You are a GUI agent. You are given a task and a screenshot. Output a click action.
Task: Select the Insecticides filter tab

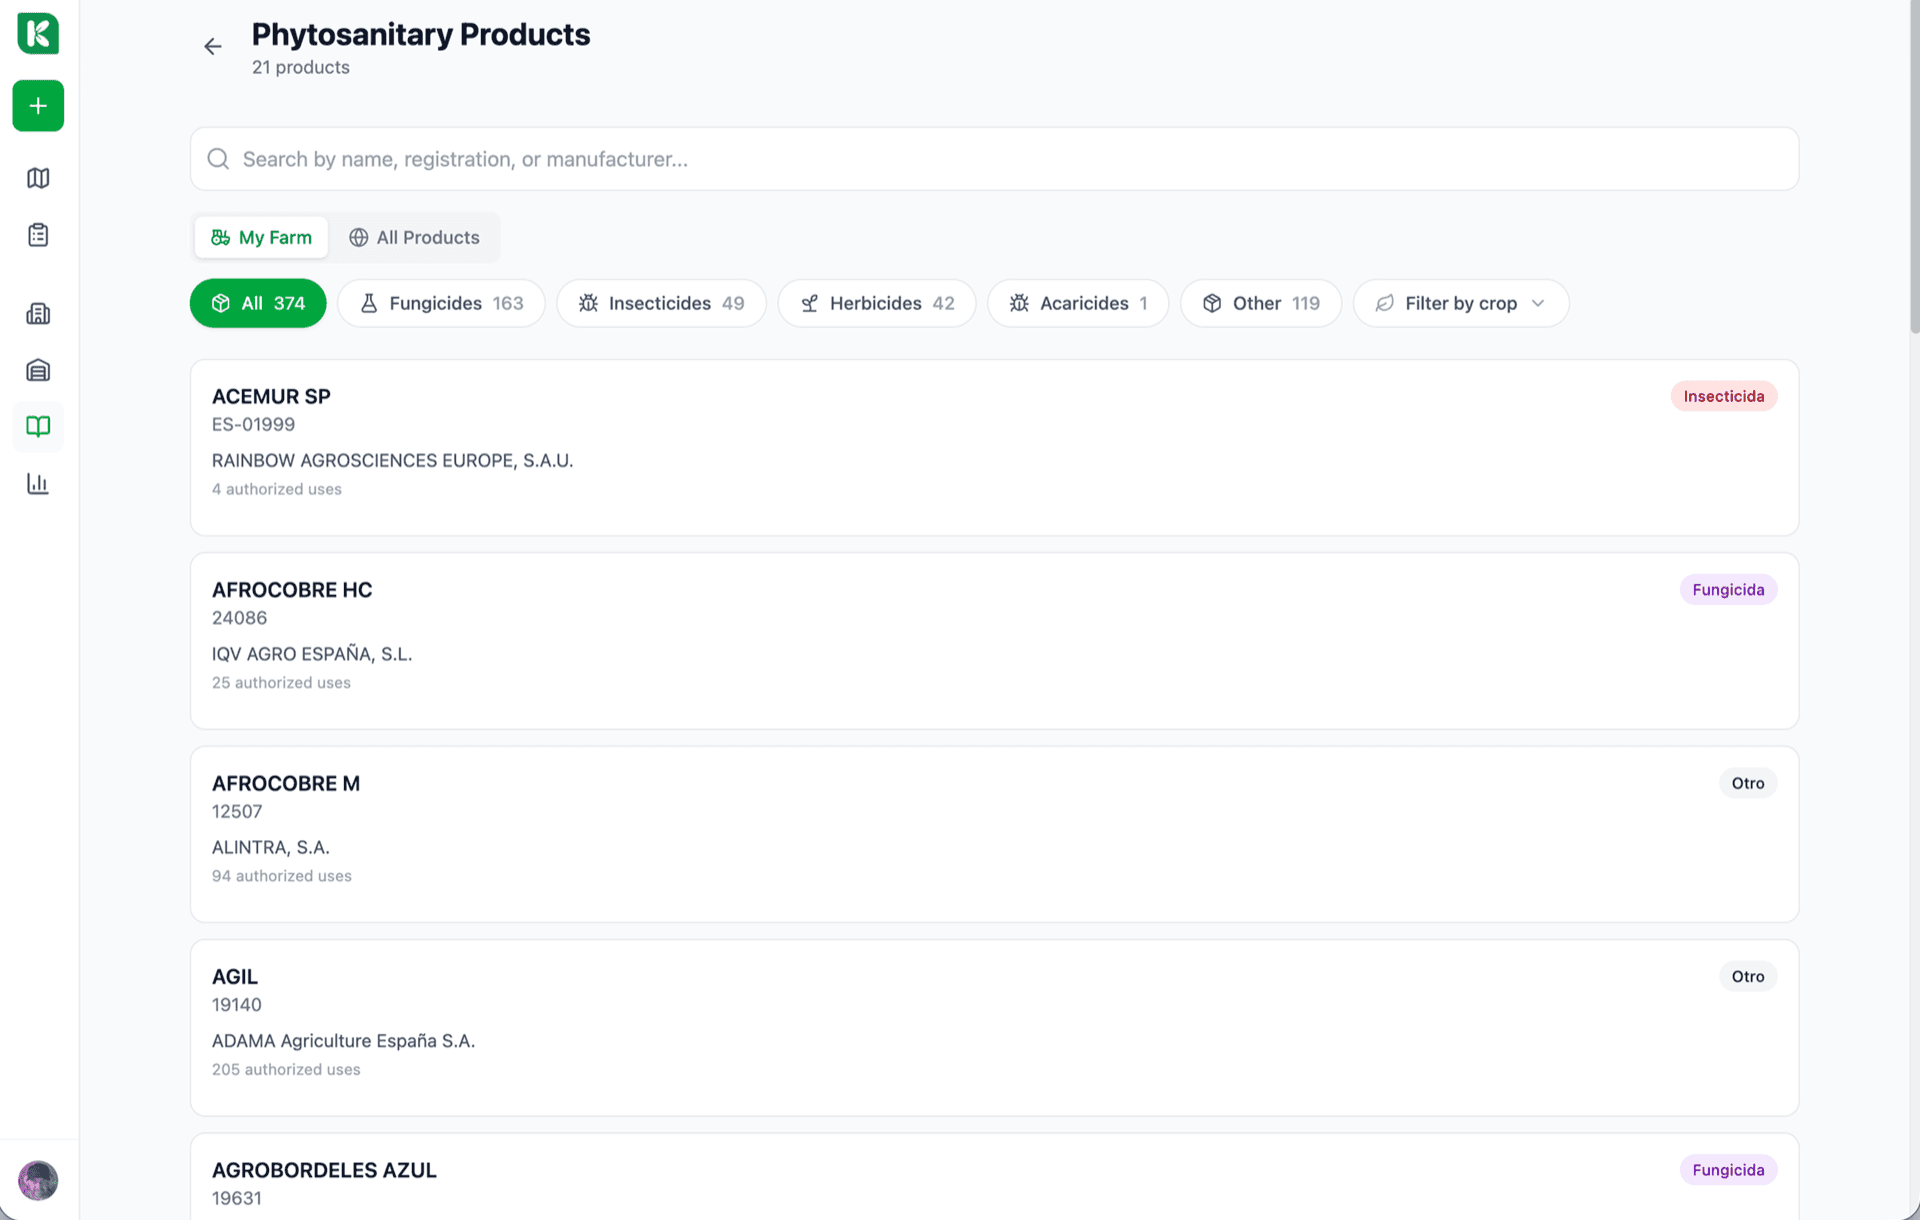660,302
